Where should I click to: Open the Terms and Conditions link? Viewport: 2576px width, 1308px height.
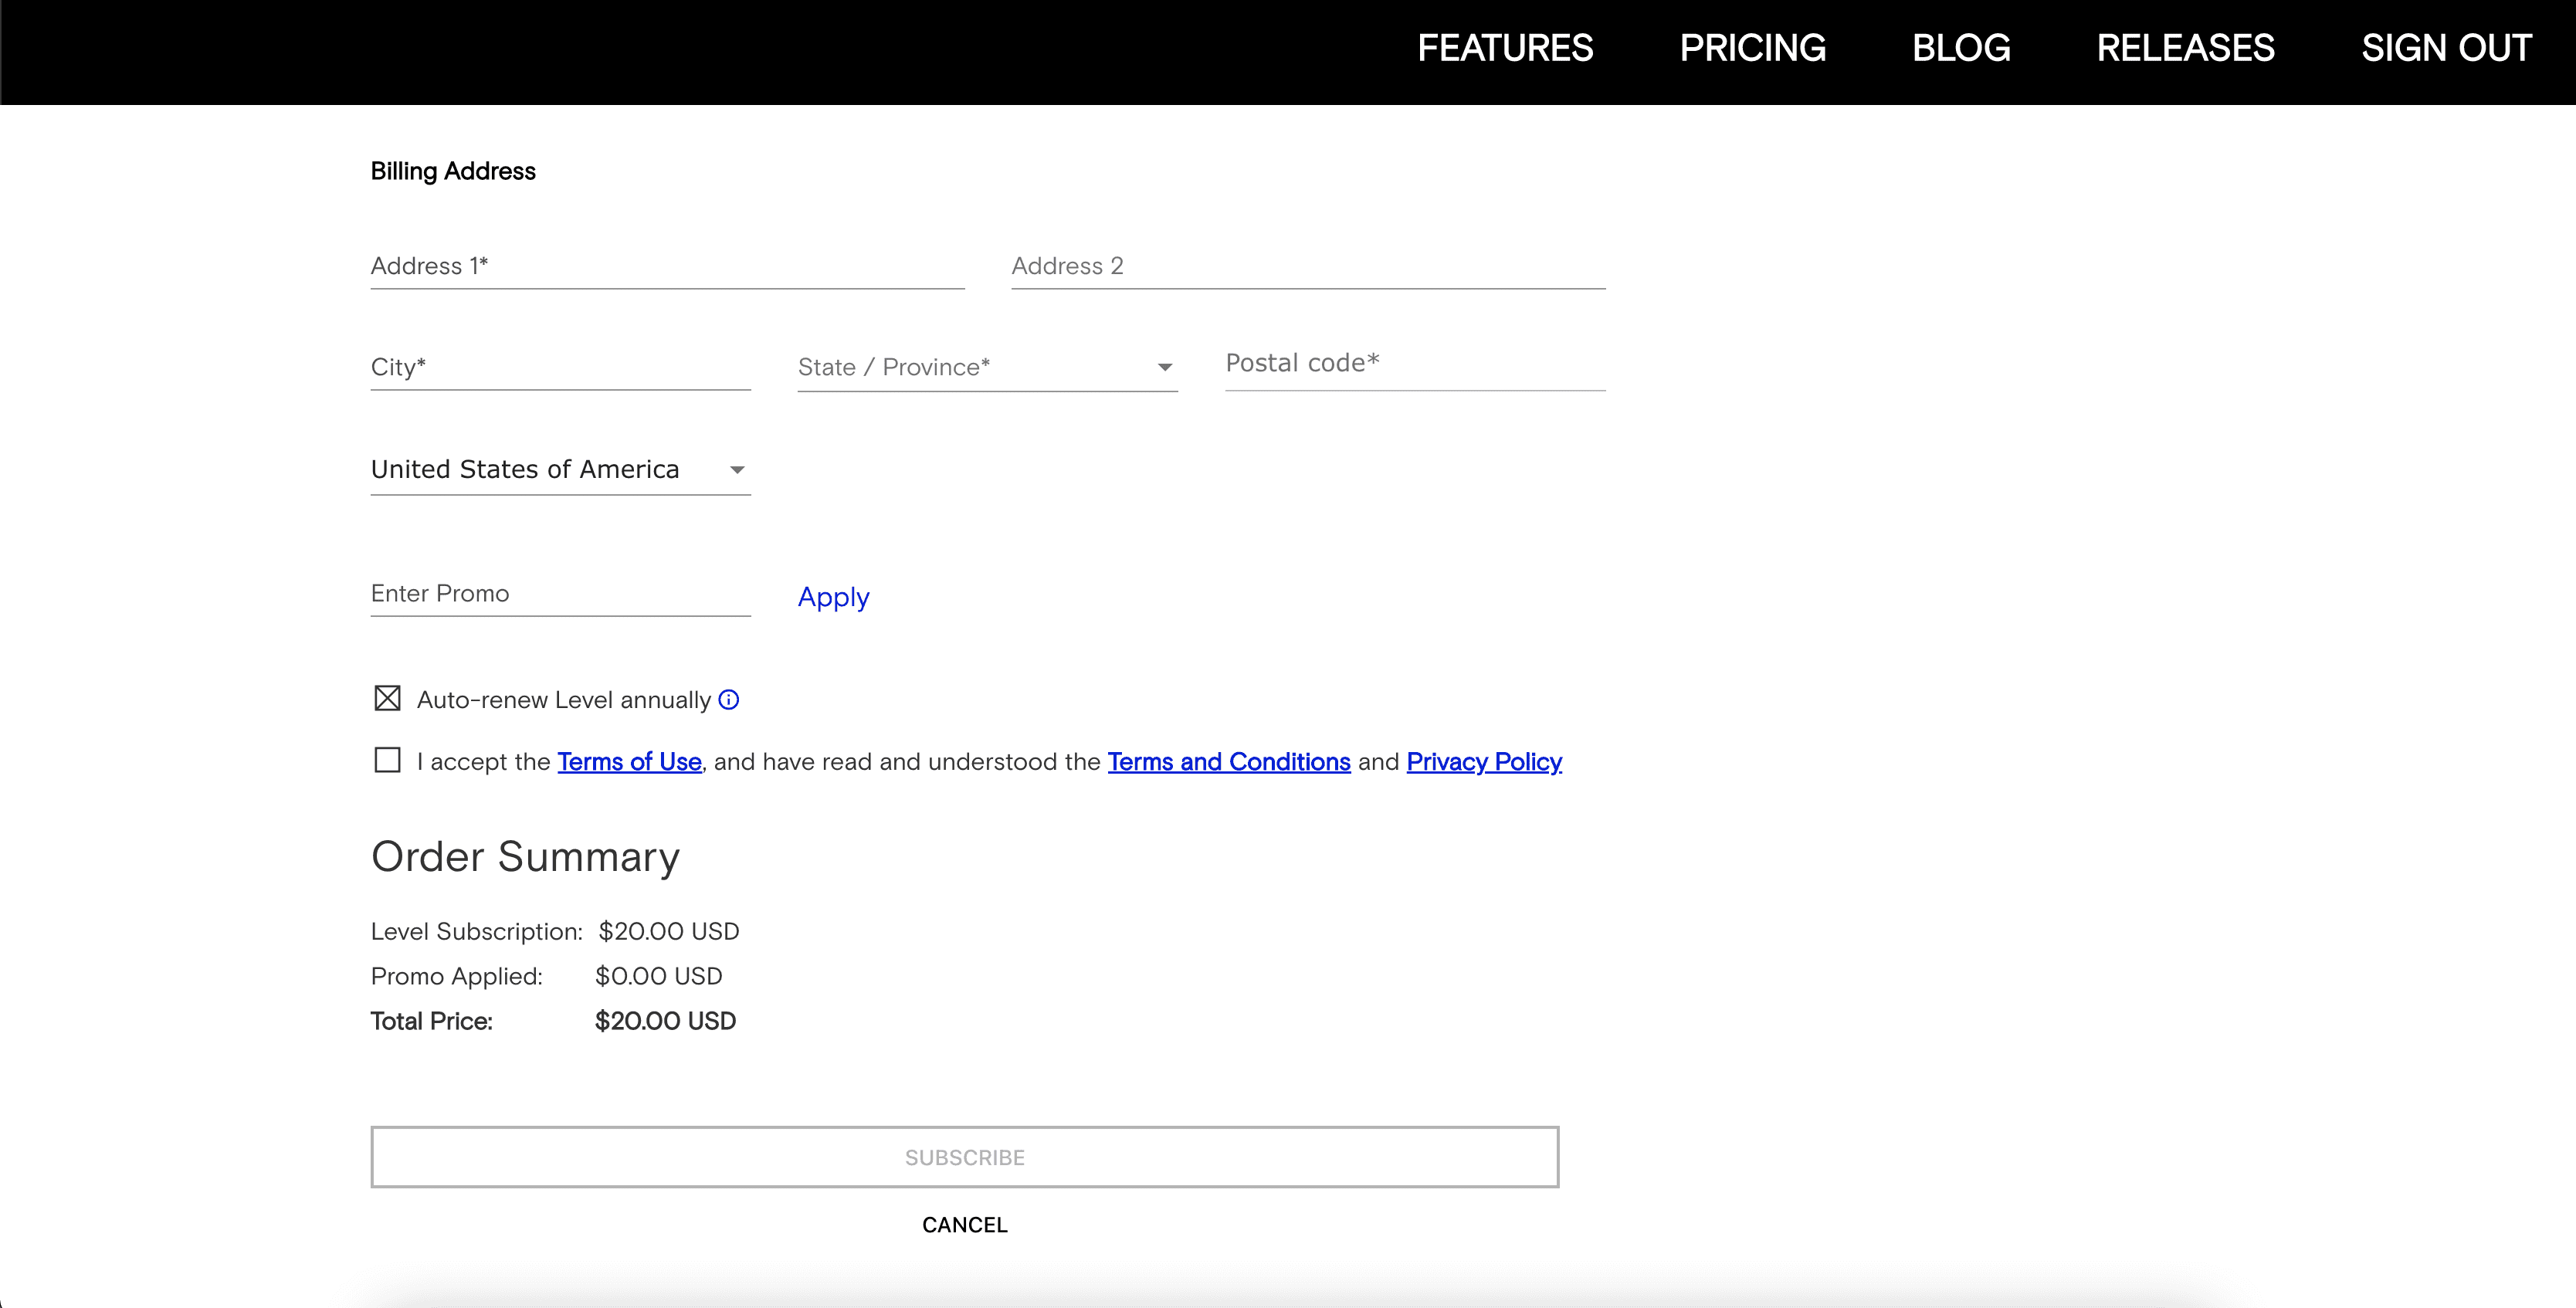pyautogui.click(x=1228, y=762)
